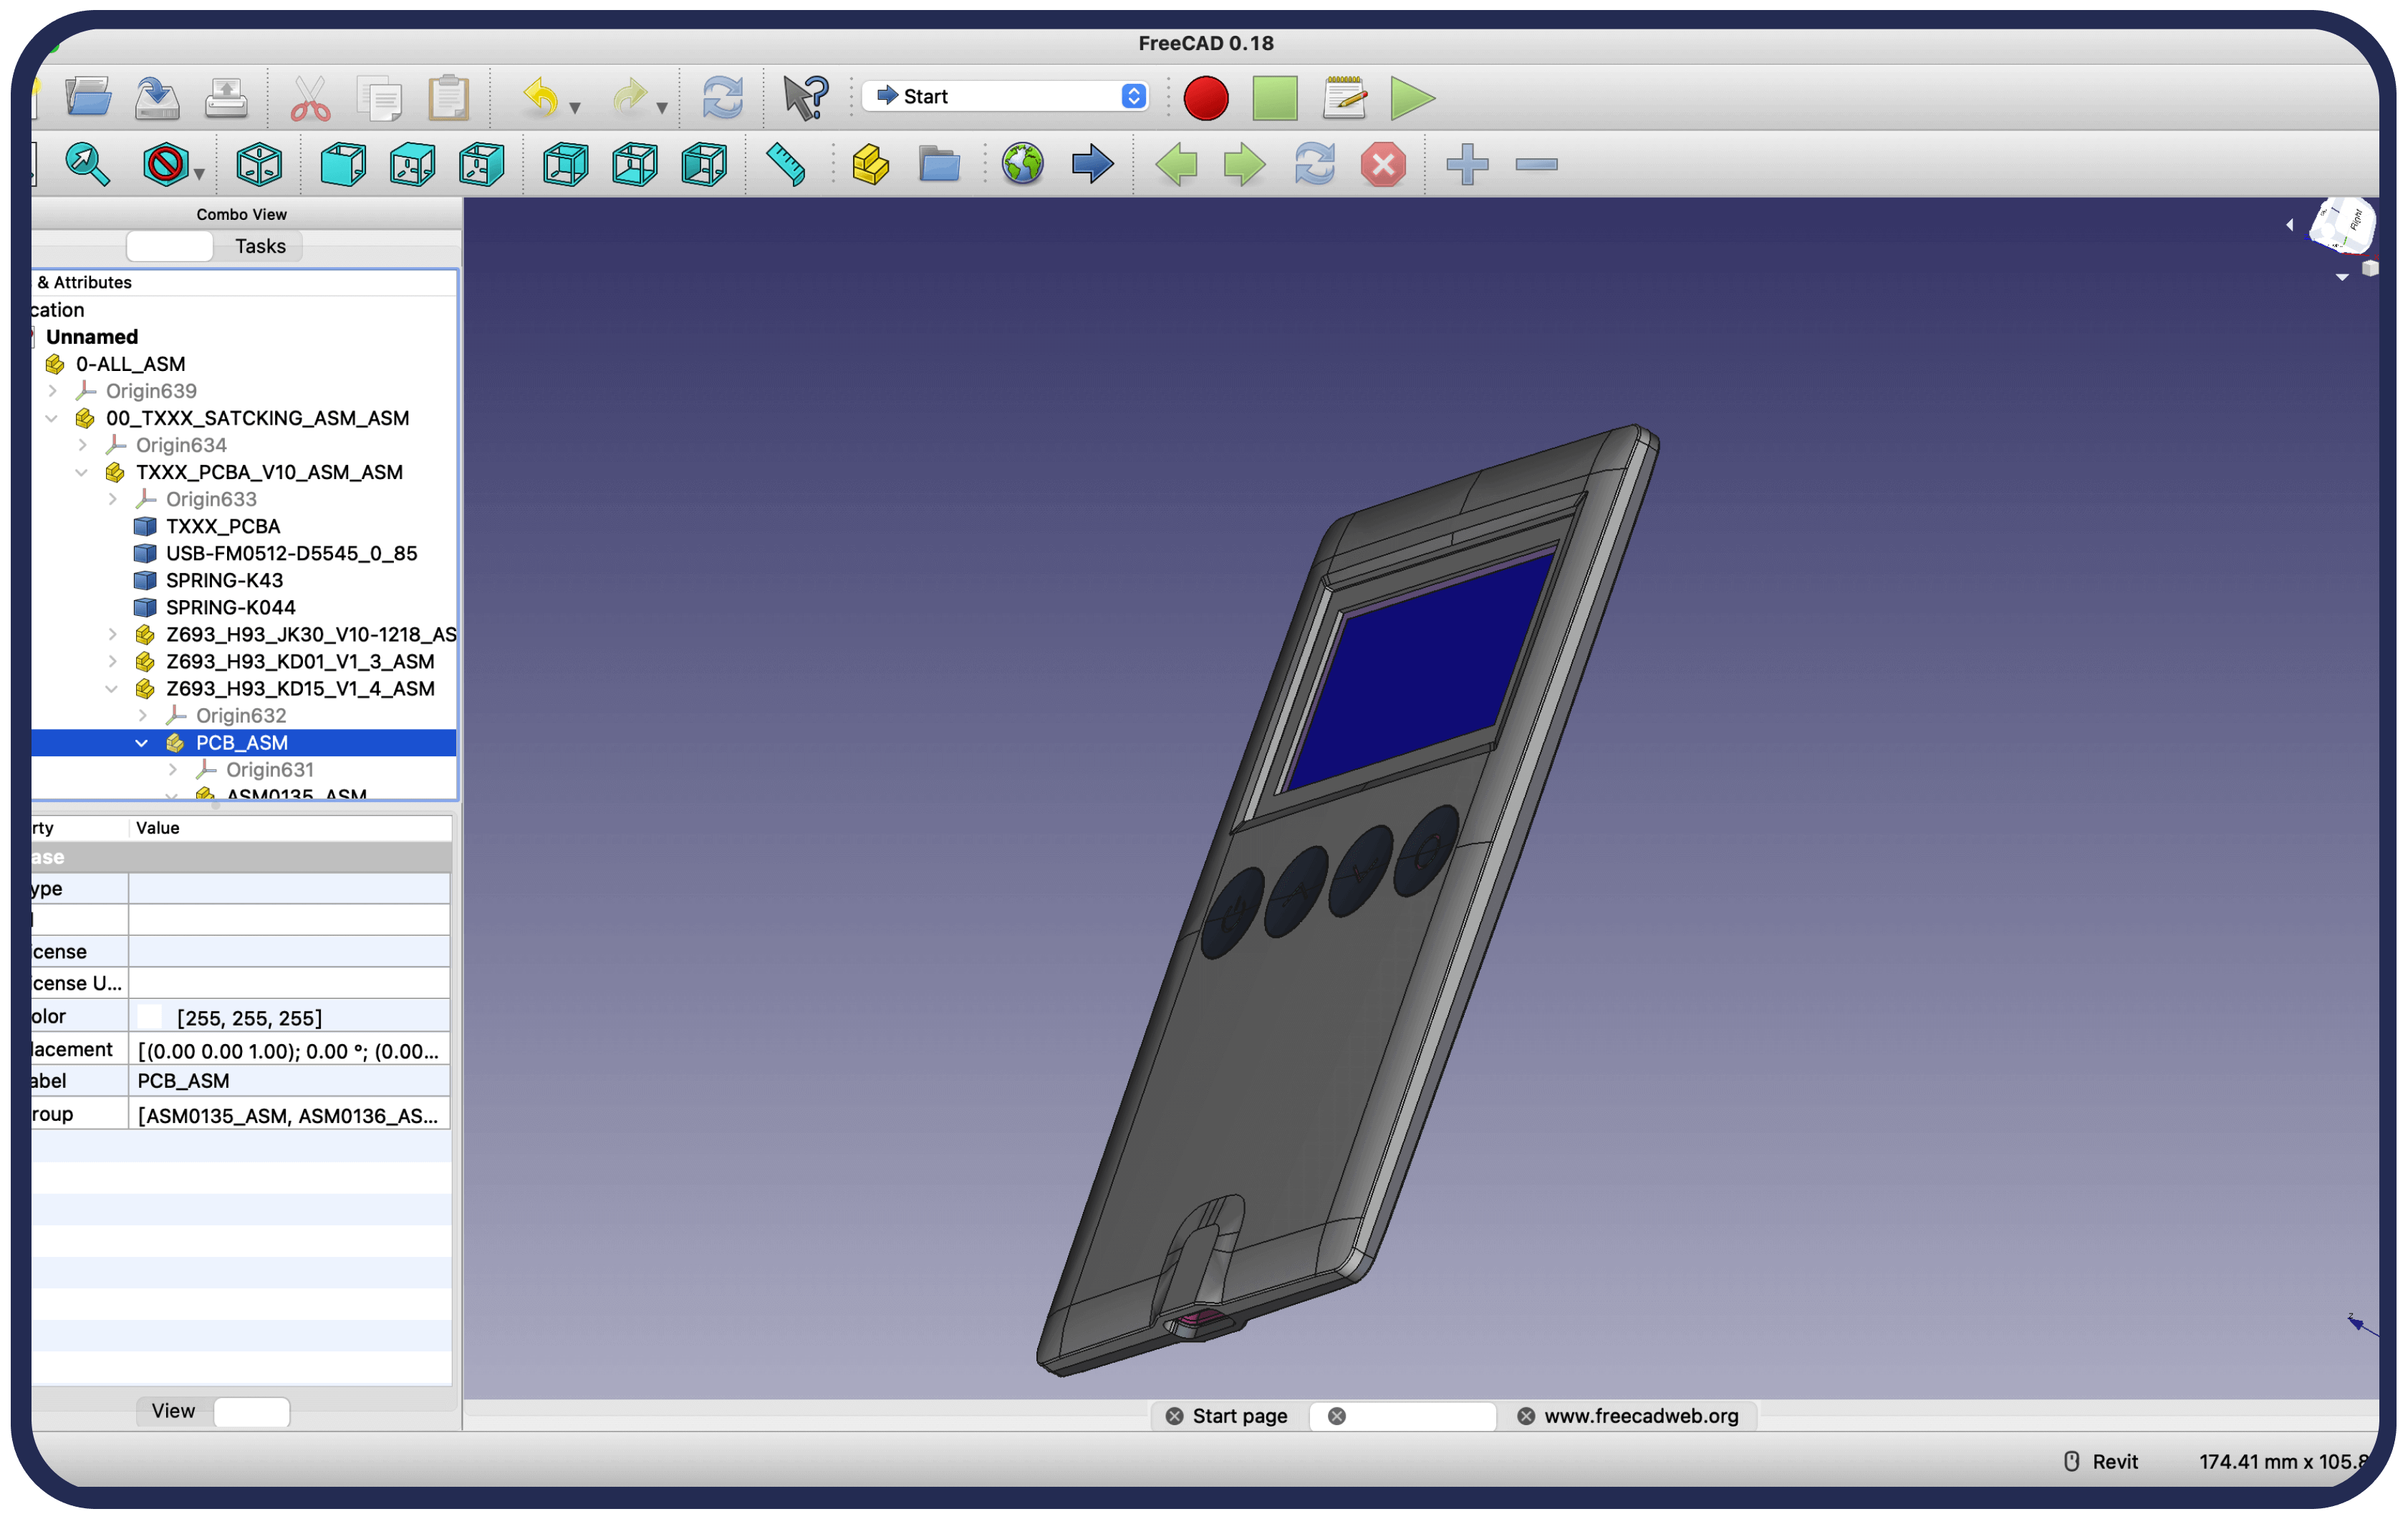Collapse the 00_TXXX_SATCKING_ASM_ASM node
Viewport: 2408px width, 1519px height.
[x=52, y=418]
